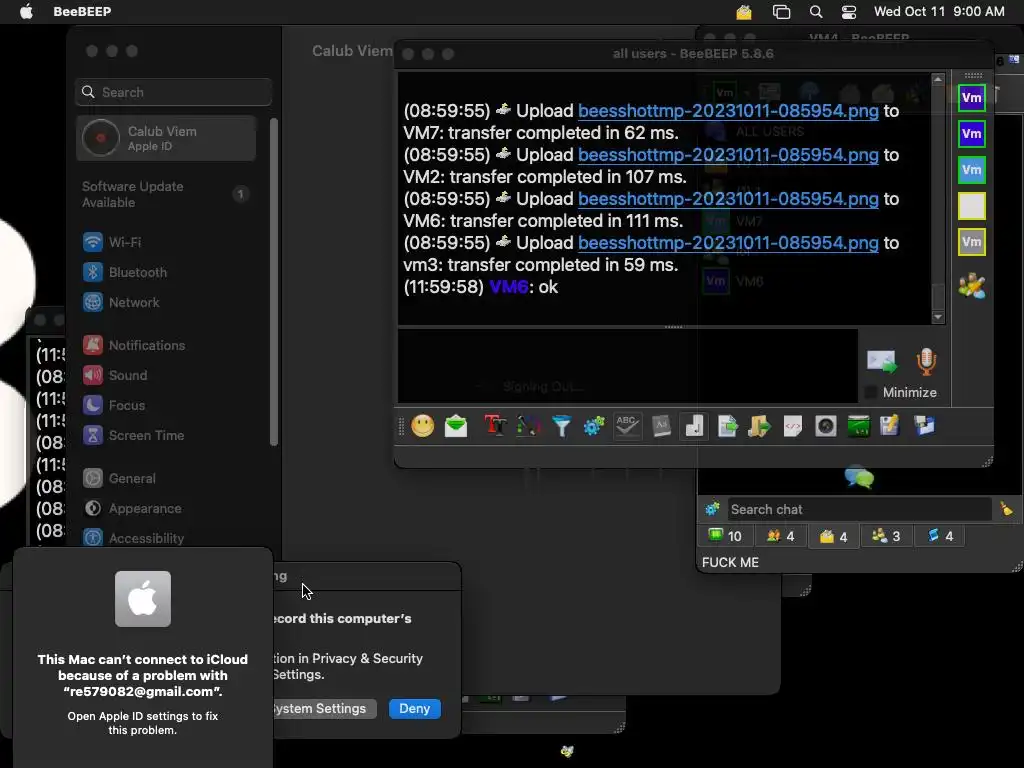Select the light blue Vm user avatar
Image resolution: width=1024 pixels, height=768 pixels.
coord(972,170)
